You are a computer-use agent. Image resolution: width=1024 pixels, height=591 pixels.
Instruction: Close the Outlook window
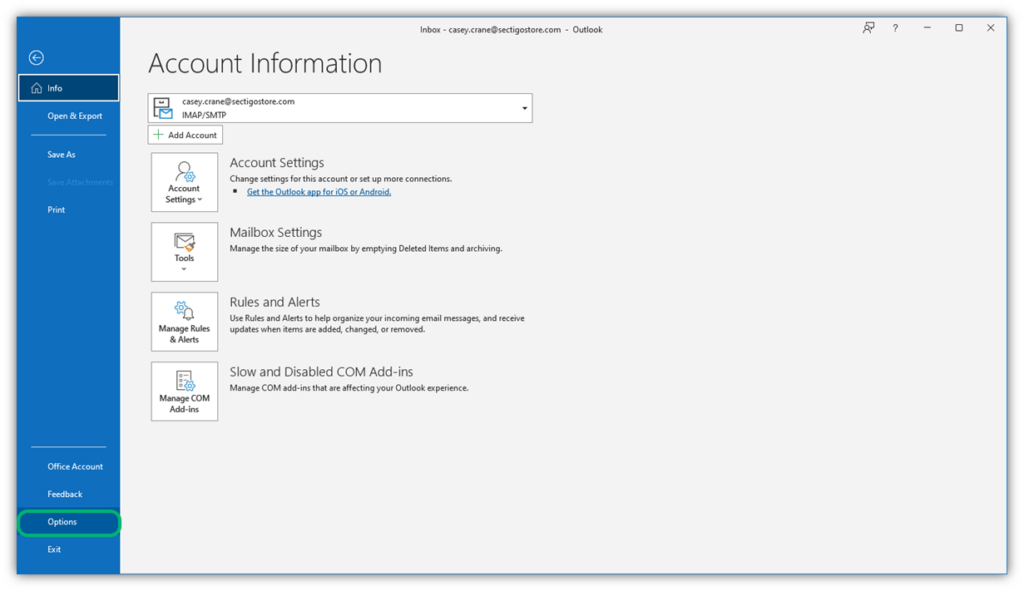pos(991,28)
